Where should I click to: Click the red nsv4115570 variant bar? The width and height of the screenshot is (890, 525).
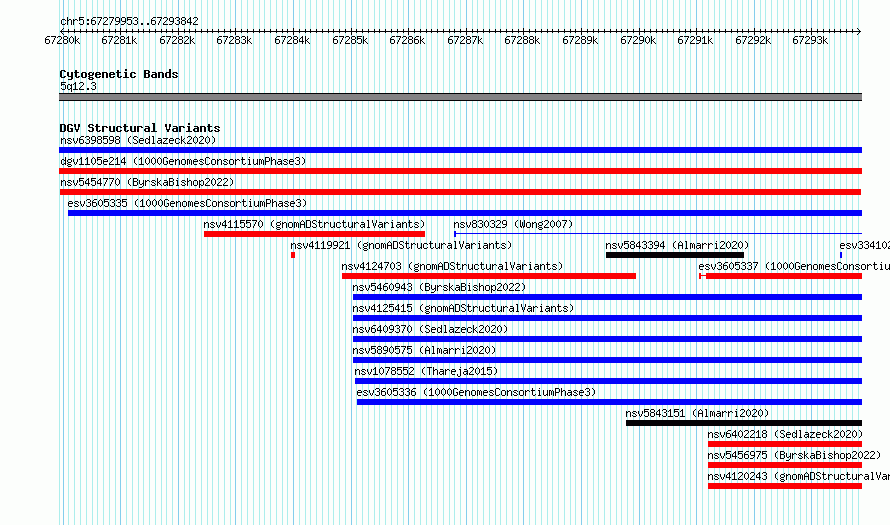coord(314,234)
